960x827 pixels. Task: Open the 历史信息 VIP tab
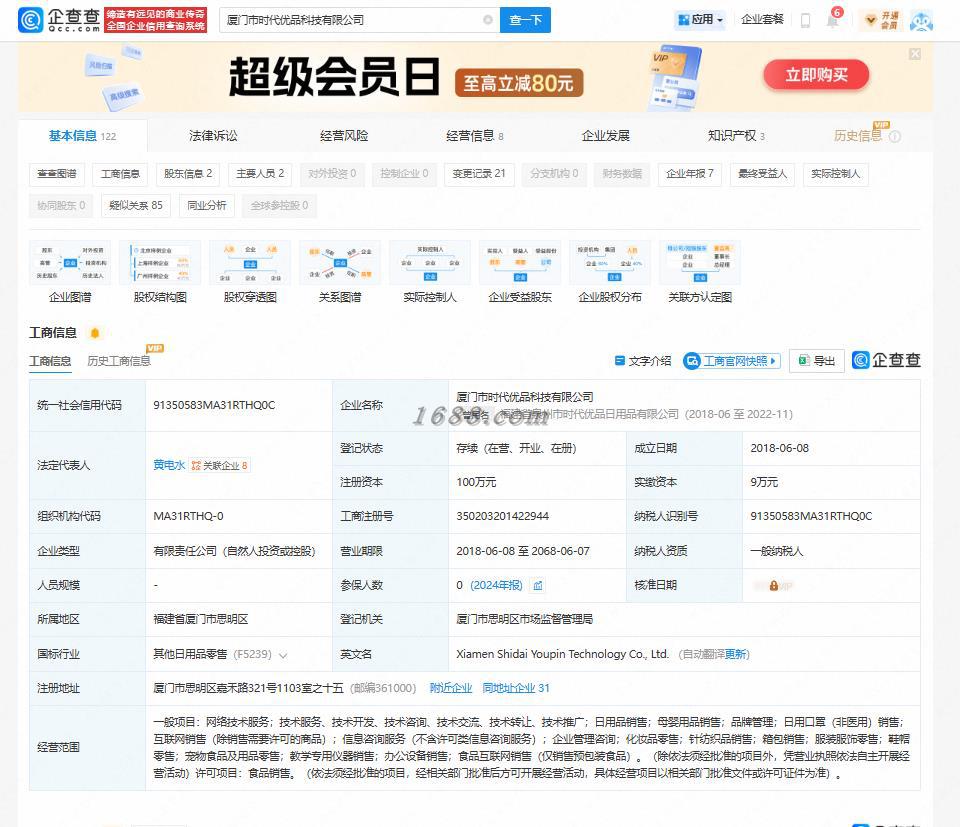pos(858,136)
